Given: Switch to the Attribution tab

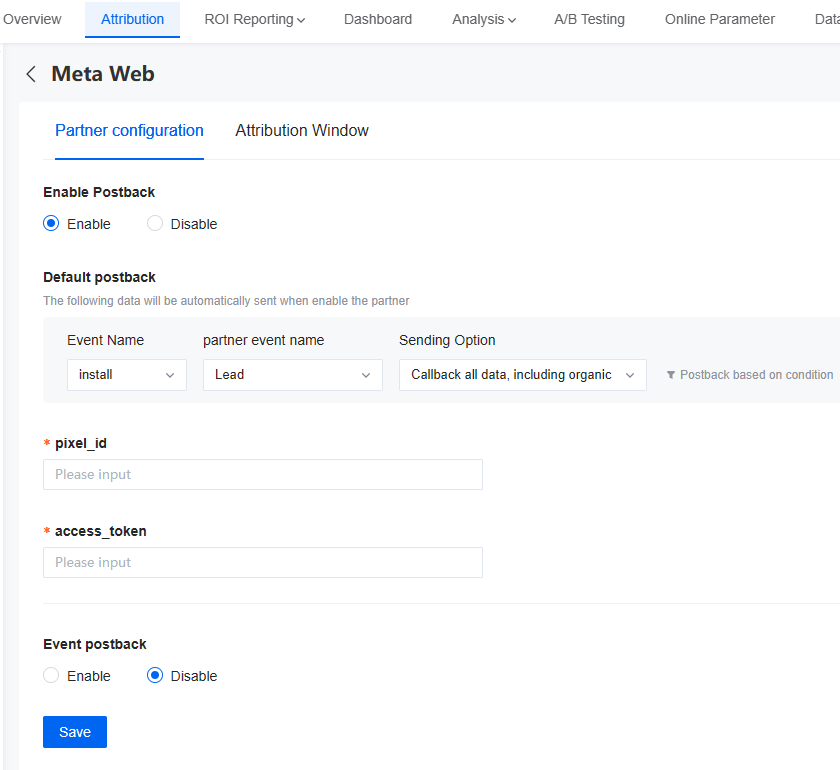Looking at the screenshot, I should click(132, 19).
